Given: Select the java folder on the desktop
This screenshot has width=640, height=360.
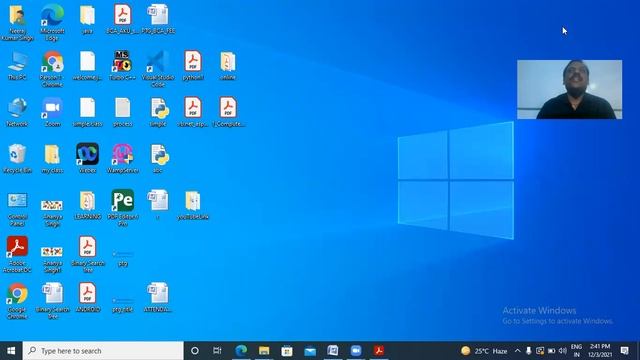Looking at the screenshot, I should point(87,19).
